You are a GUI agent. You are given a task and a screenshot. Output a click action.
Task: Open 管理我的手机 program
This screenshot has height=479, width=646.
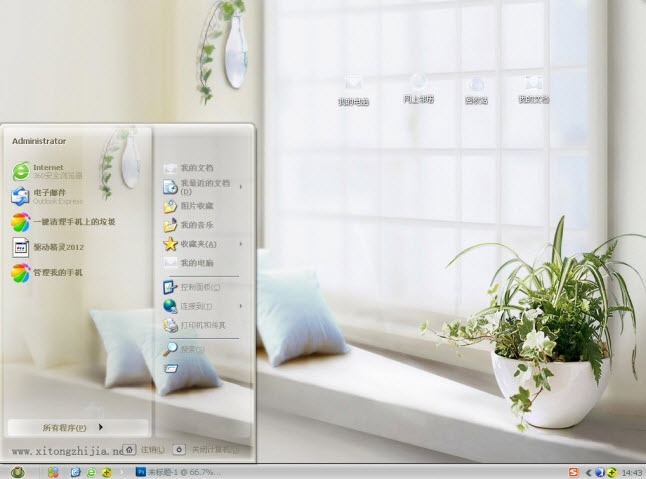click(x=47, y=273)
